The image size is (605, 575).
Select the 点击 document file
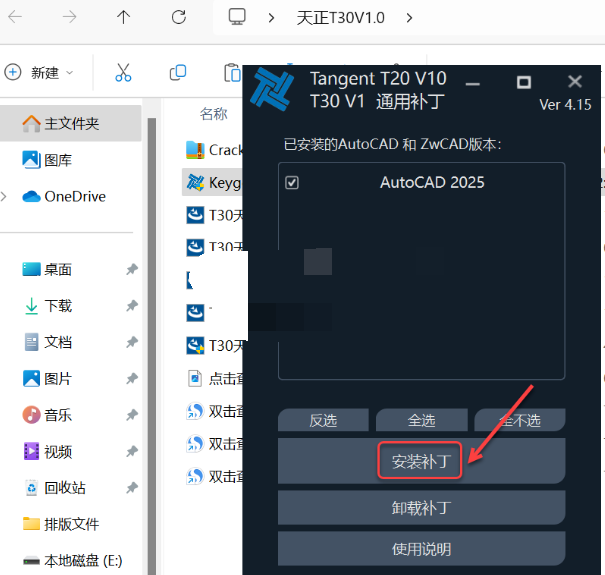click(x=215, y=379)
